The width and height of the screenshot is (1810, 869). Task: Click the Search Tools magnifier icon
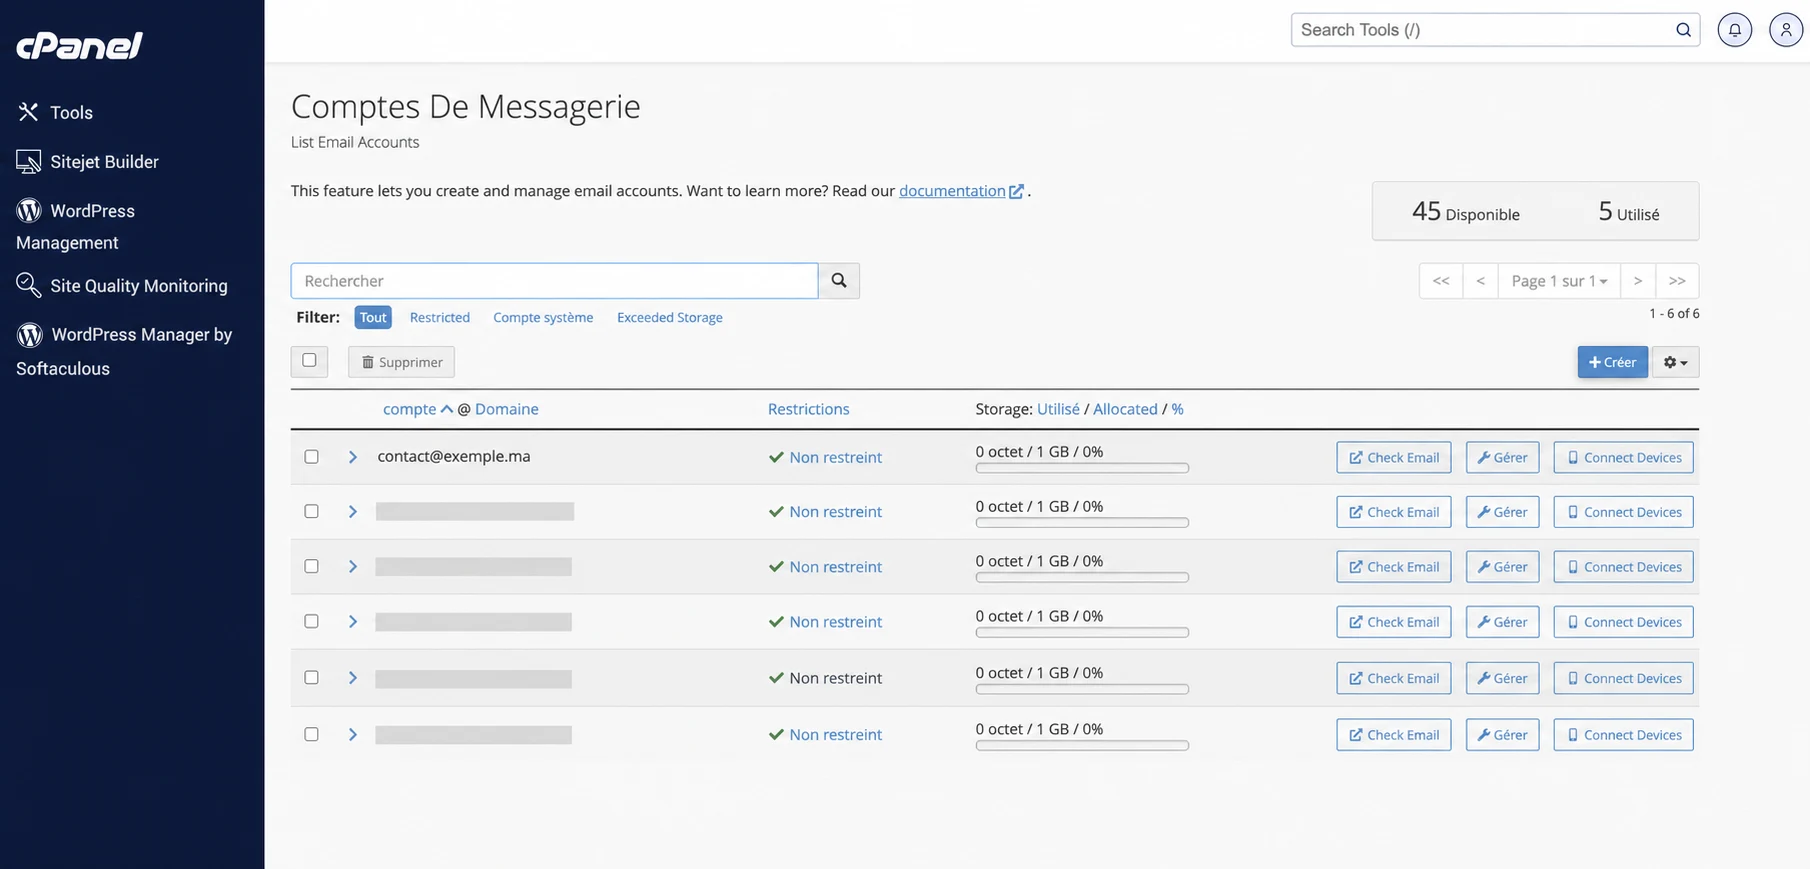click(1683, 30)
